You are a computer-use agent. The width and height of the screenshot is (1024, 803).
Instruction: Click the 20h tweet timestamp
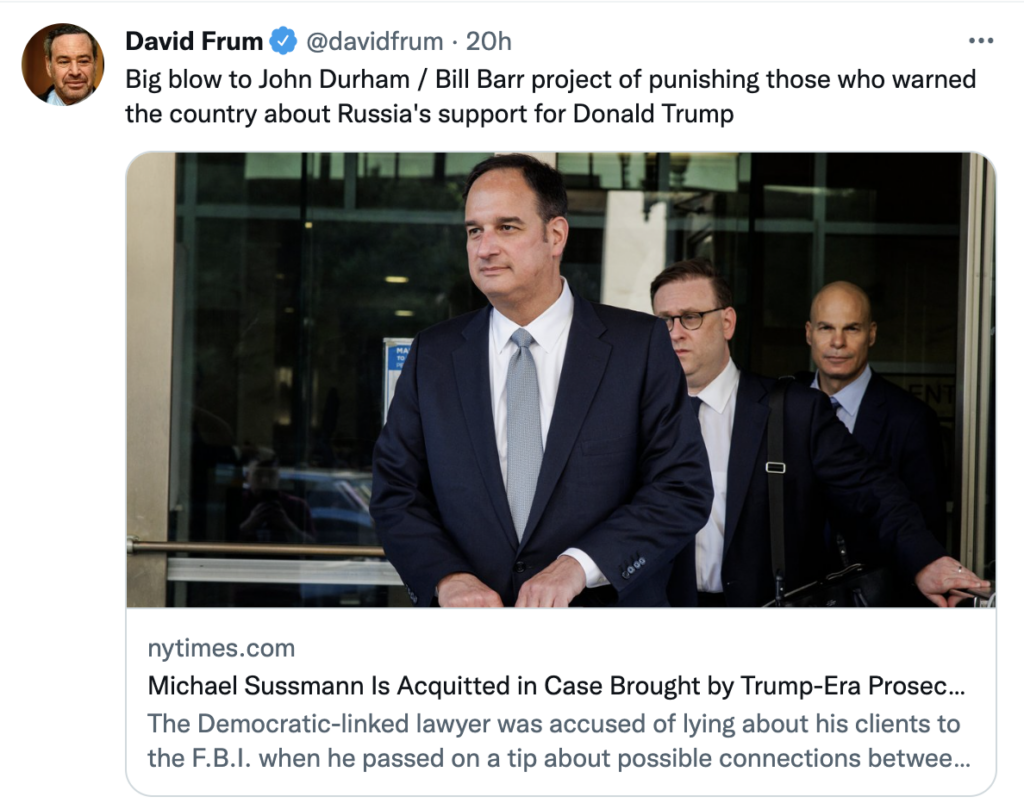(x=489, y=41)
